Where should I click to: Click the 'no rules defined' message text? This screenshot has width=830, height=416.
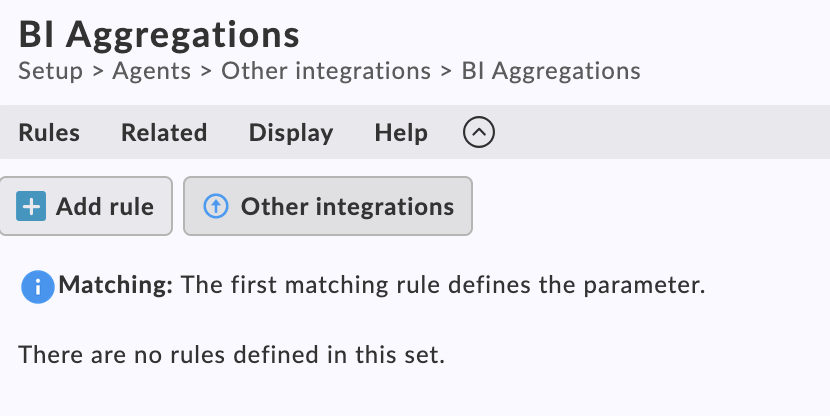pos(231,354)
